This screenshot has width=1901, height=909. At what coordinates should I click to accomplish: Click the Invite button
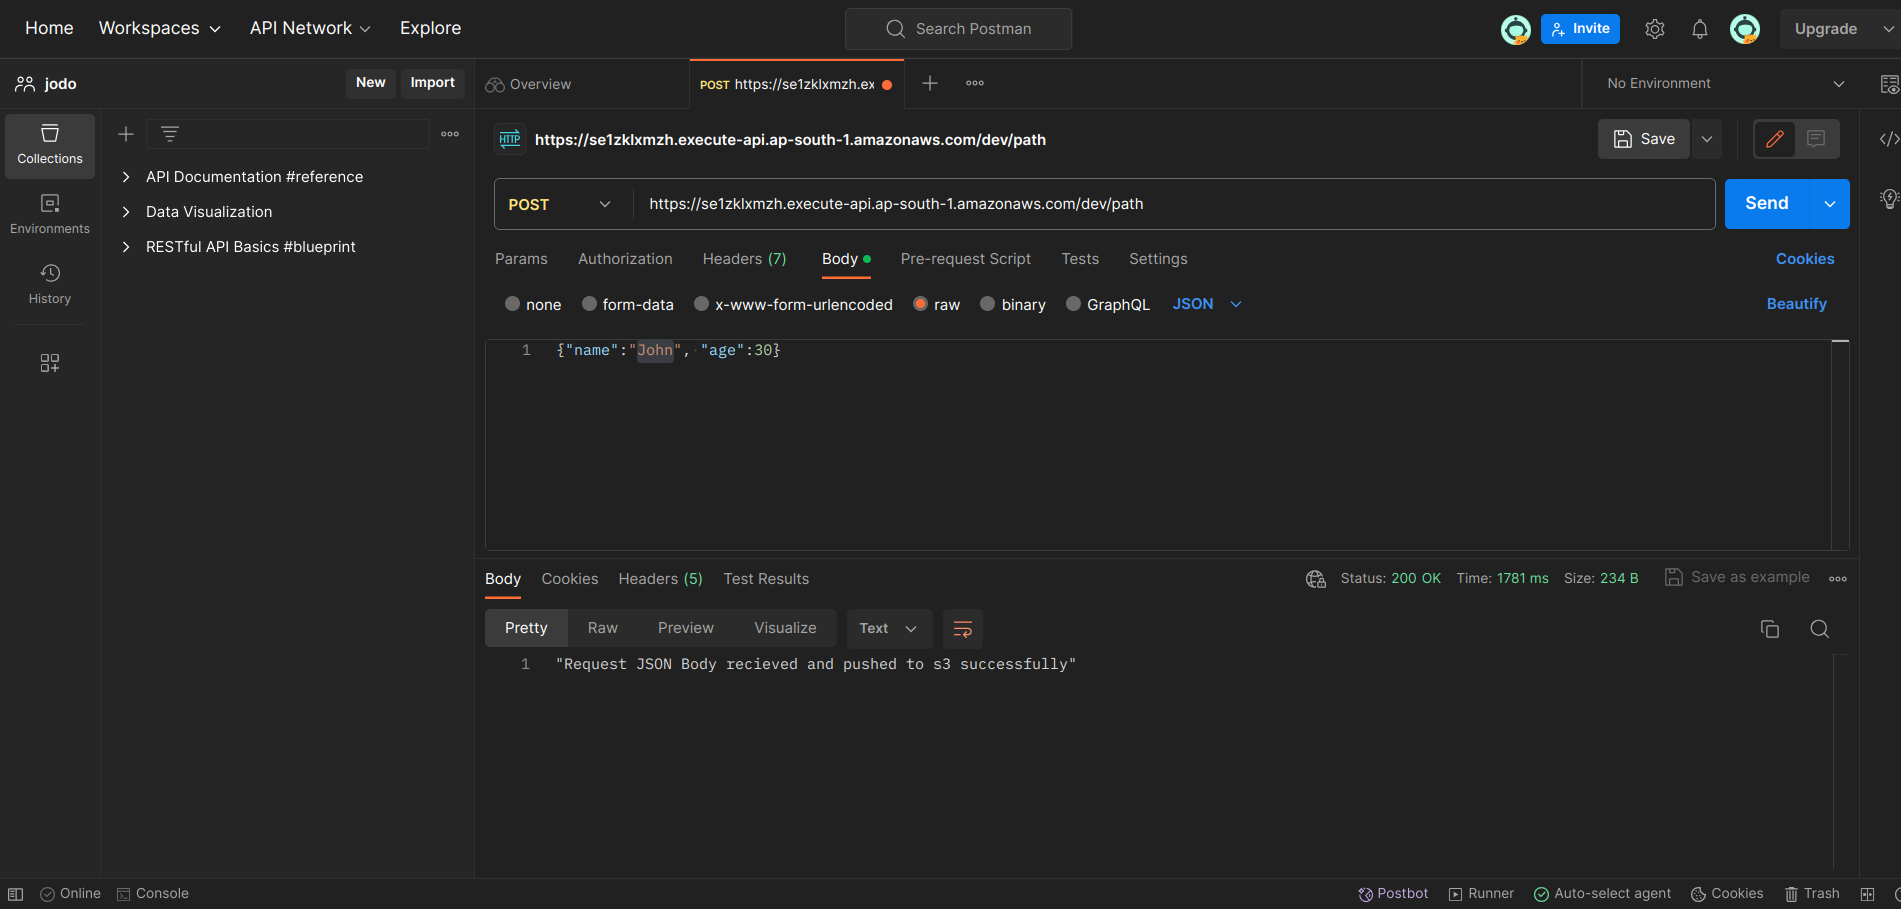tap(1580, 29)
